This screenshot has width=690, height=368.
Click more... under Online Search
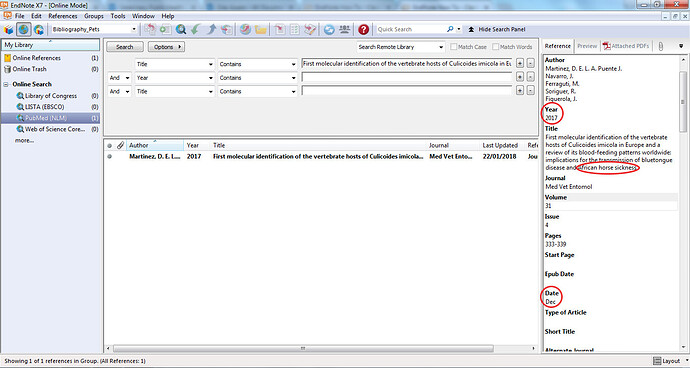click(24, 140)
